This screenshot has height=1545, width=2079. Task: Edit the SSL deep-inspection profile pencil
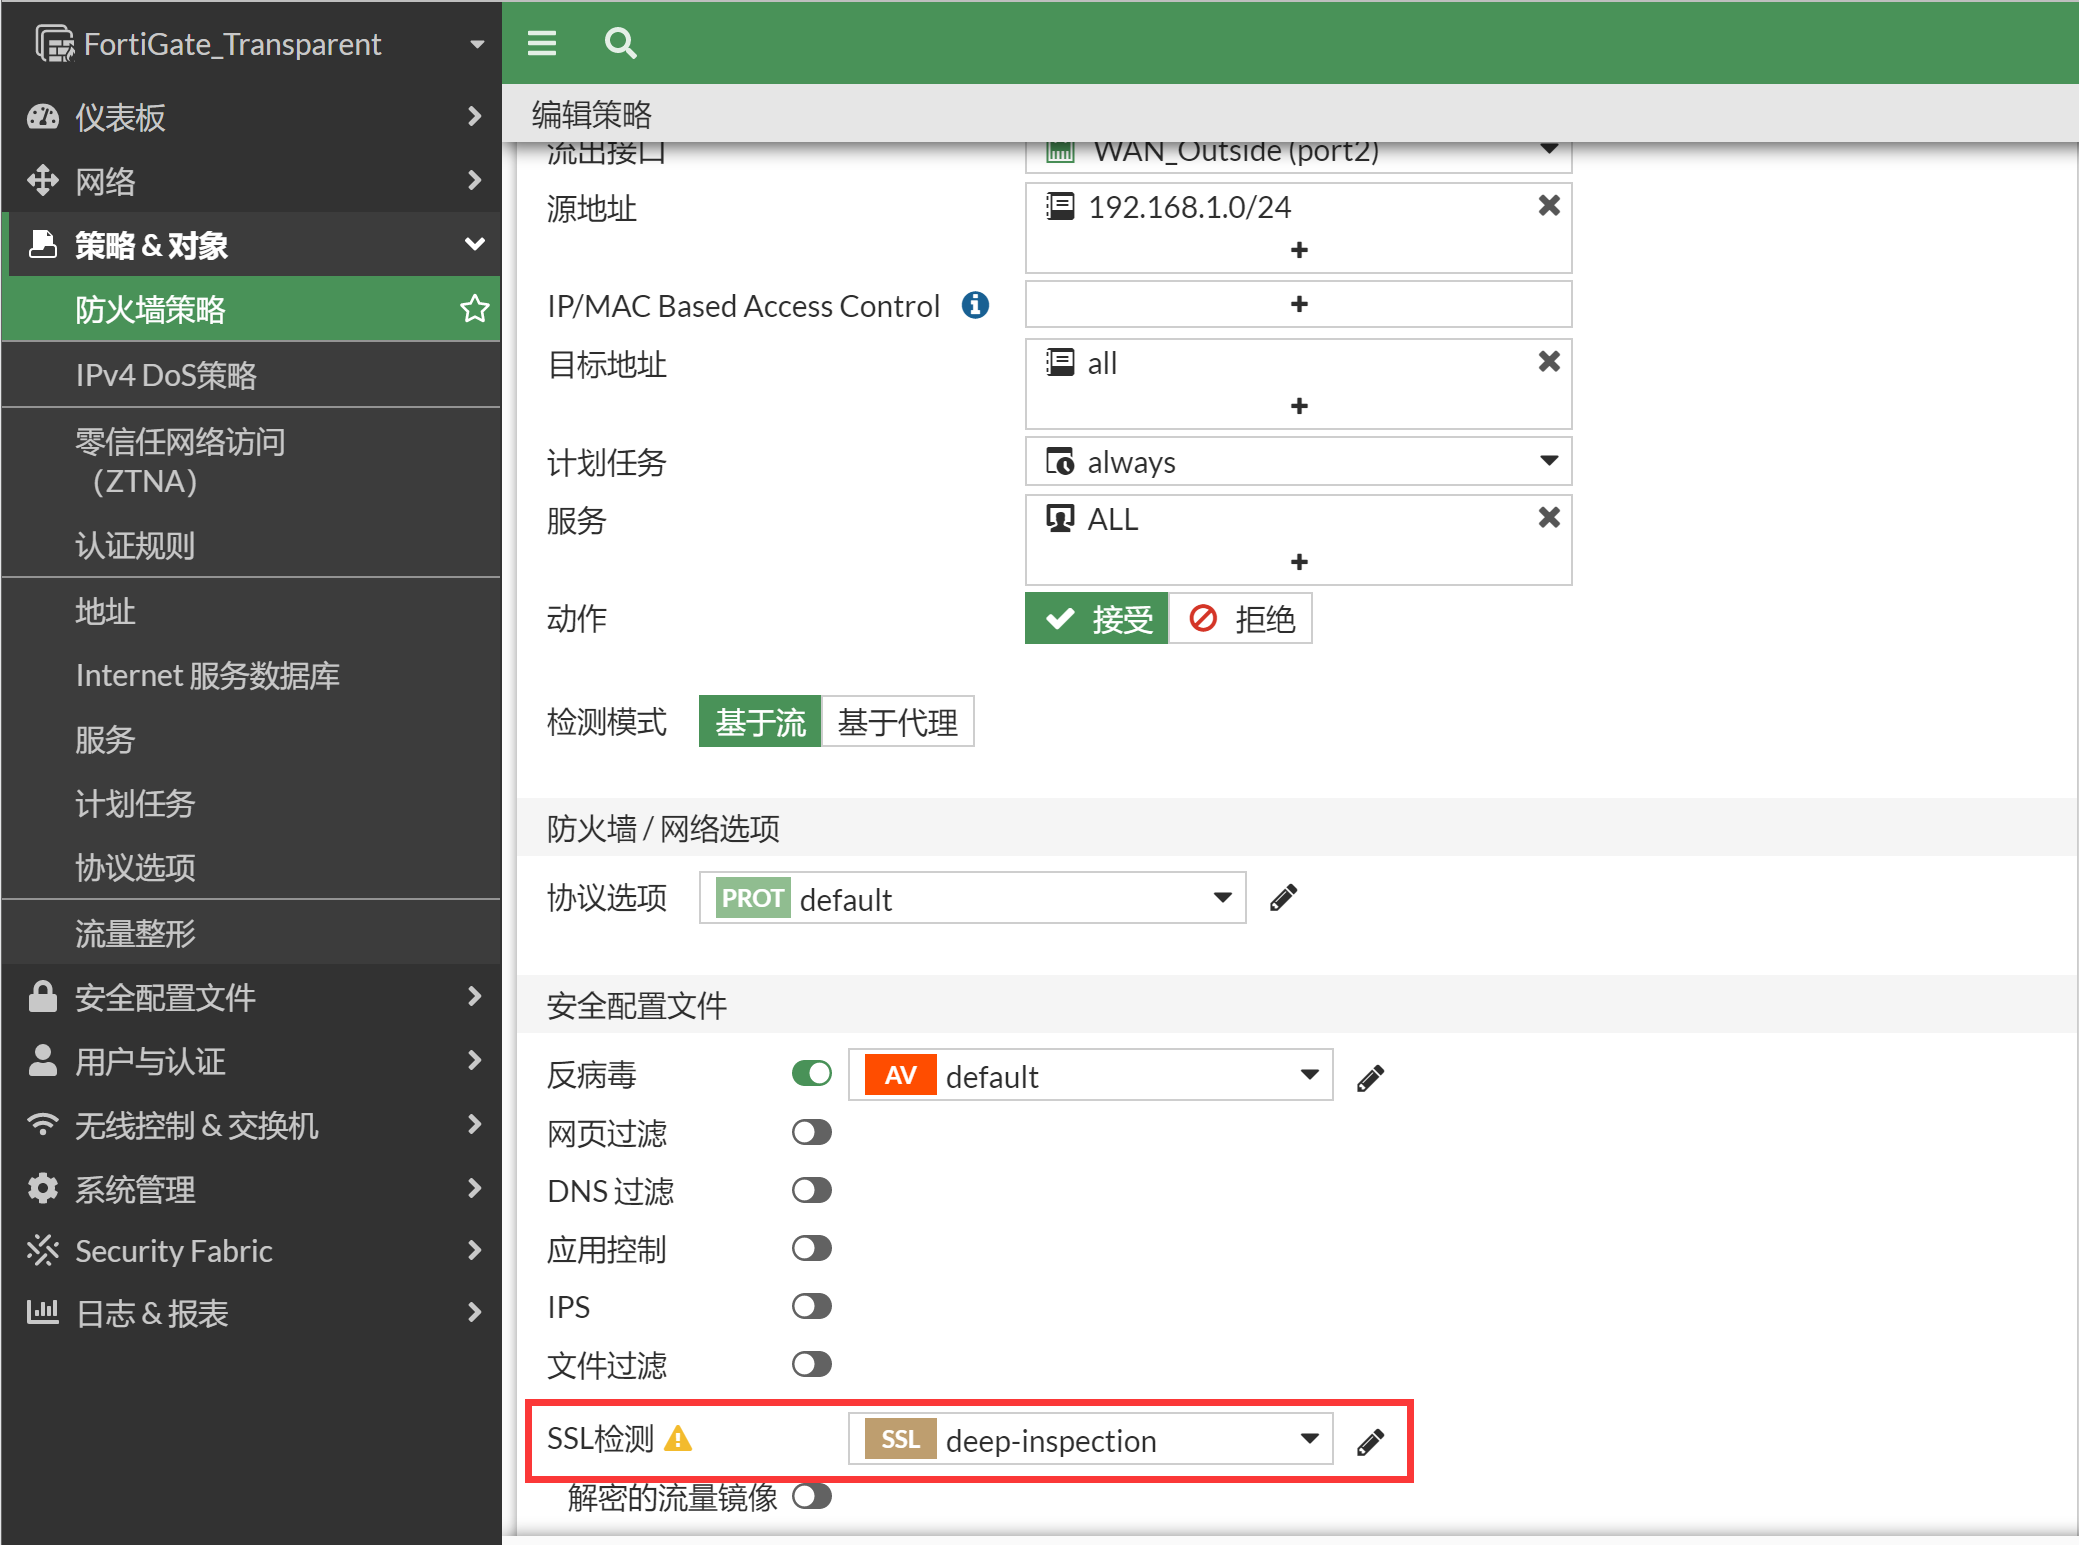coord(1370,1441)
